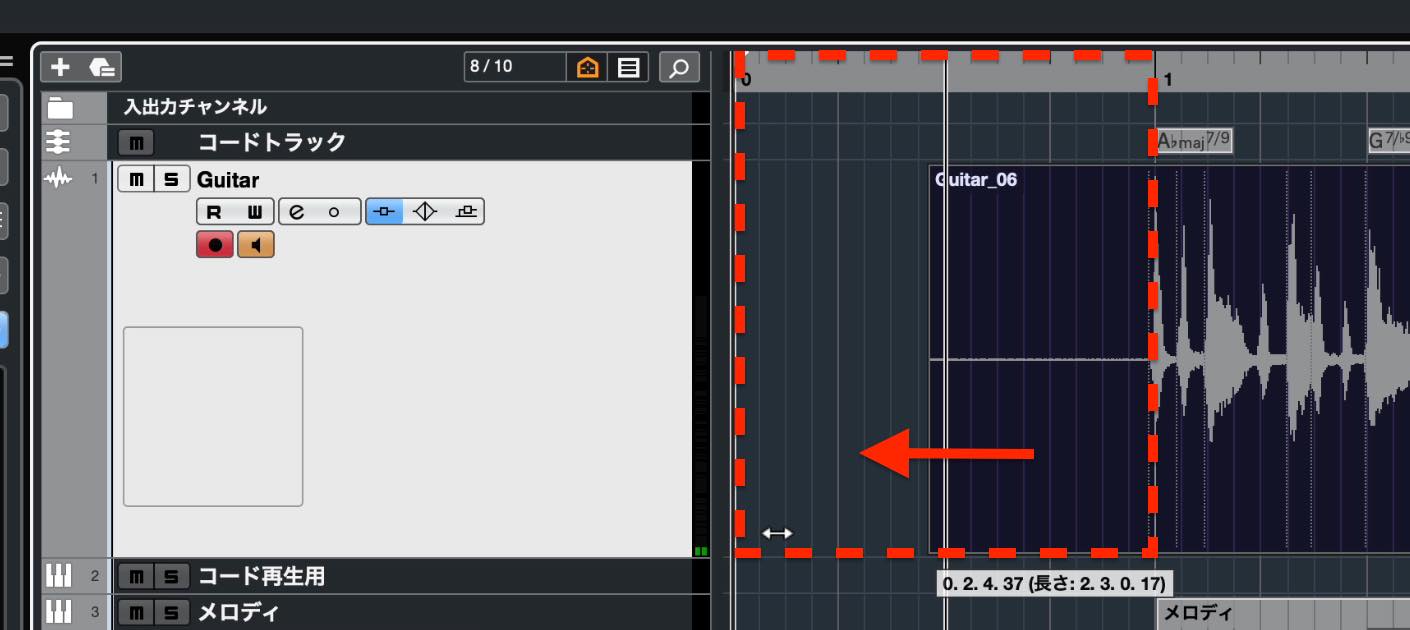Click the find tracks magnifier icon
Screen dimensions: 1410x630
tap(679, 68)
